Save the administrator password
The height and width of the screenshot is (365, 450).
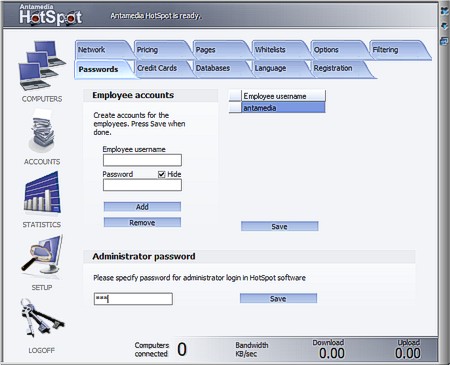pos(278,298)
